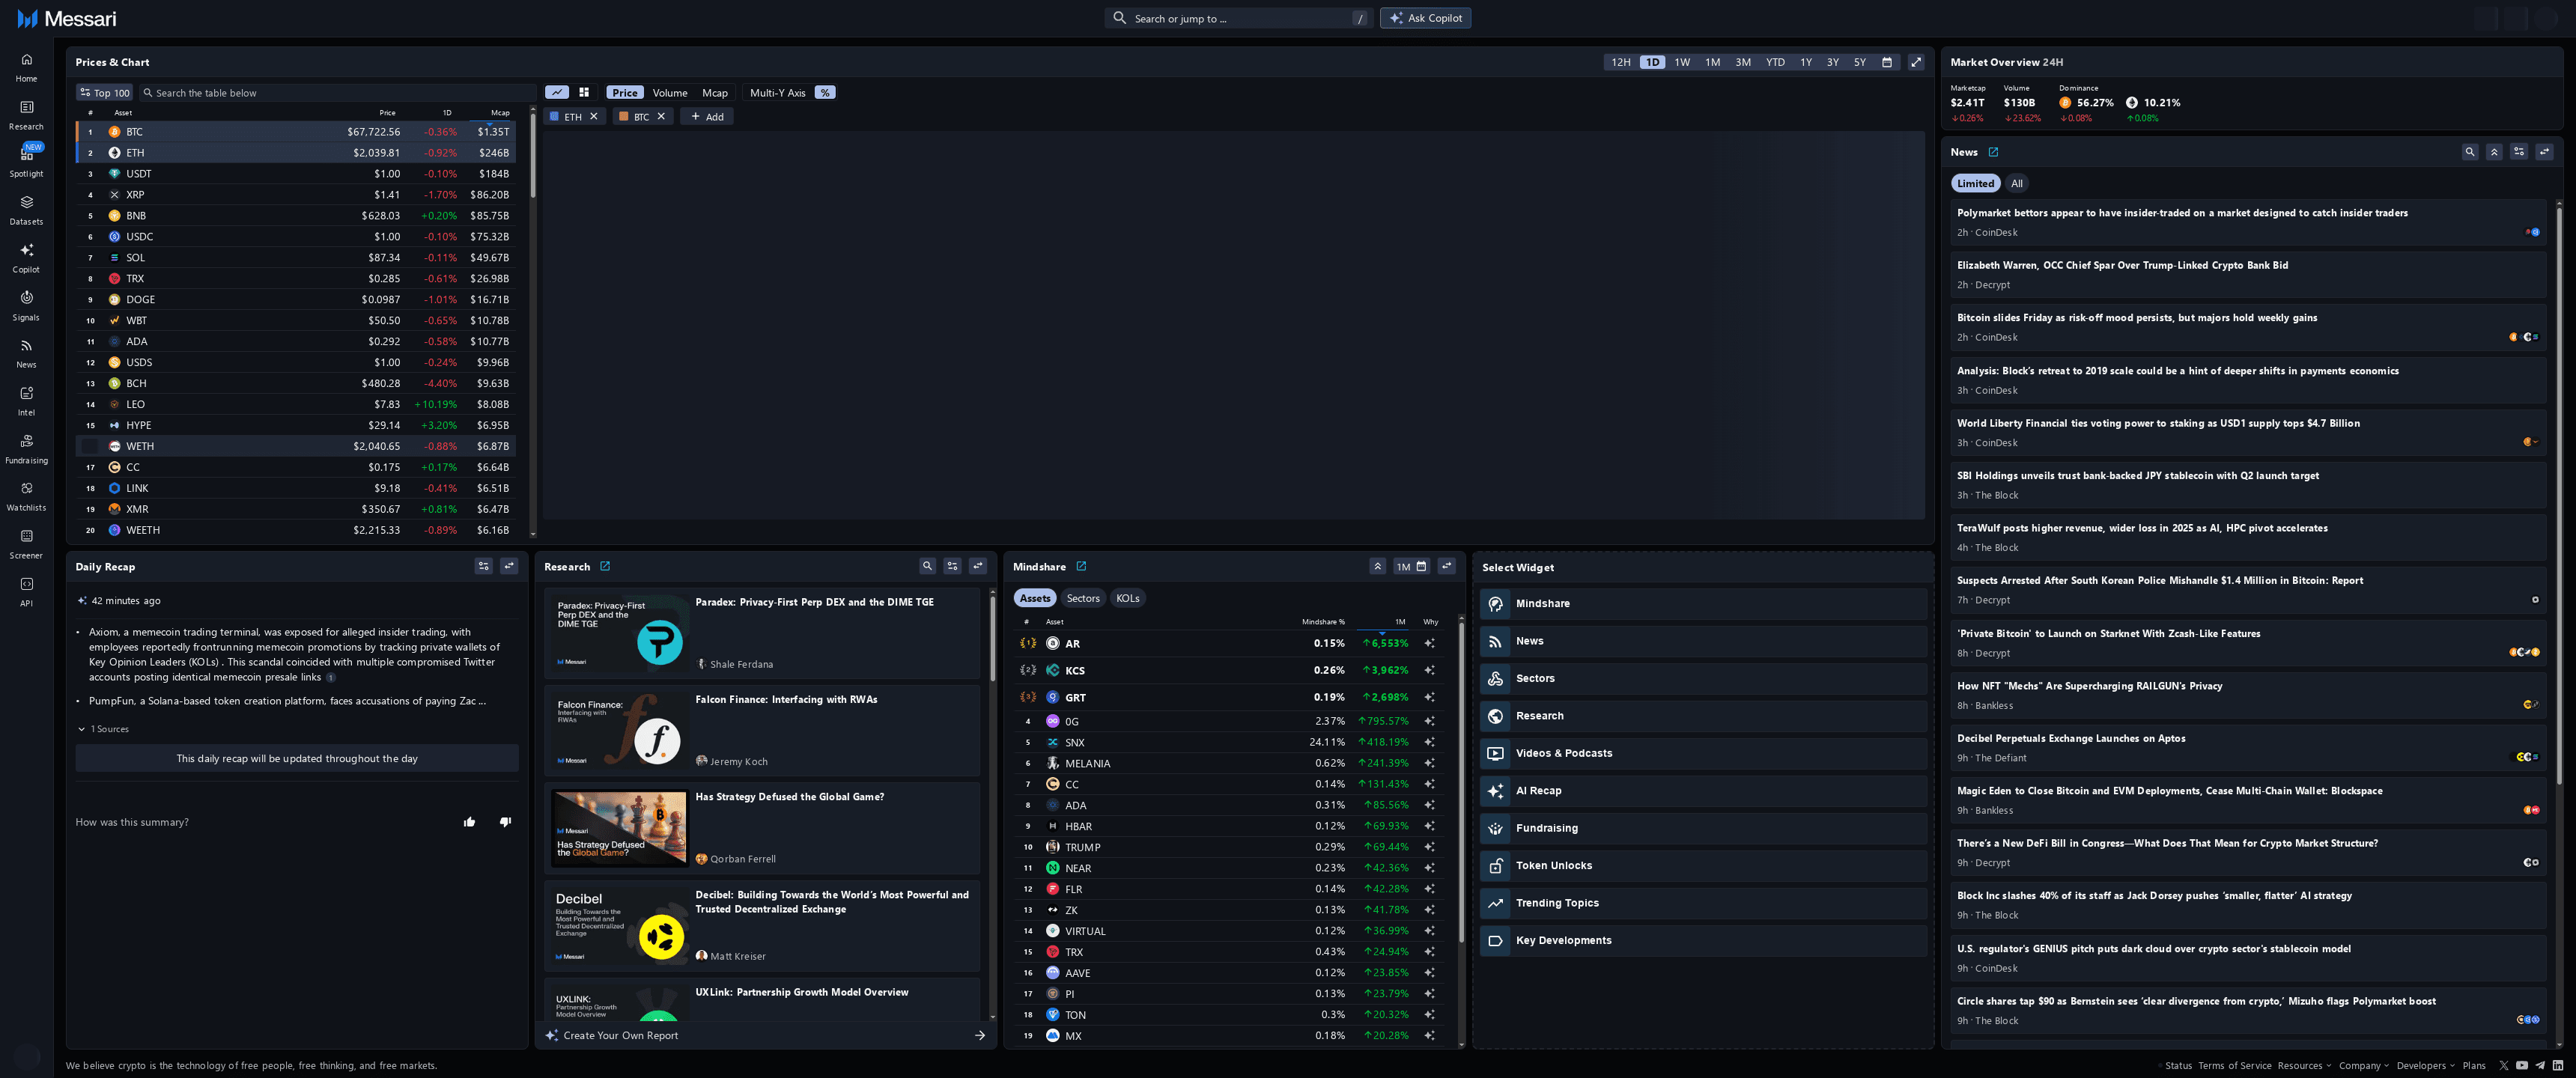
Task: Expand Prices & Chart panel to fullscreen
Action: 1915,61
